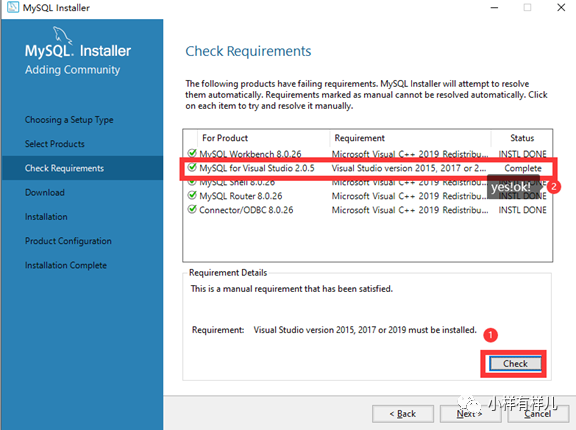The height and width of the screenshot is (430, 576).
Task: Click the green check icon for Connector/ODBC
Action: pos(192,209)
